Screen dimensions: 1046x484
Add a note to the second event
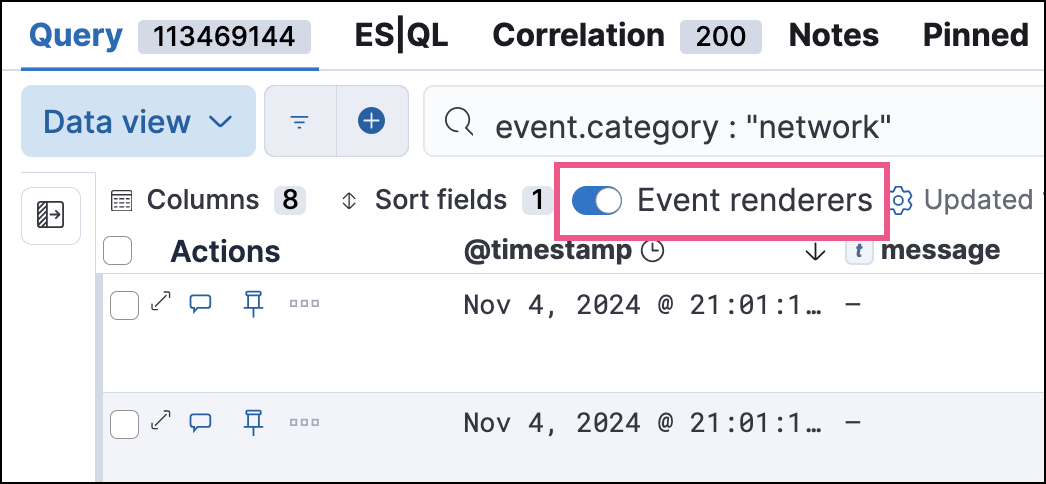(201, 423)
